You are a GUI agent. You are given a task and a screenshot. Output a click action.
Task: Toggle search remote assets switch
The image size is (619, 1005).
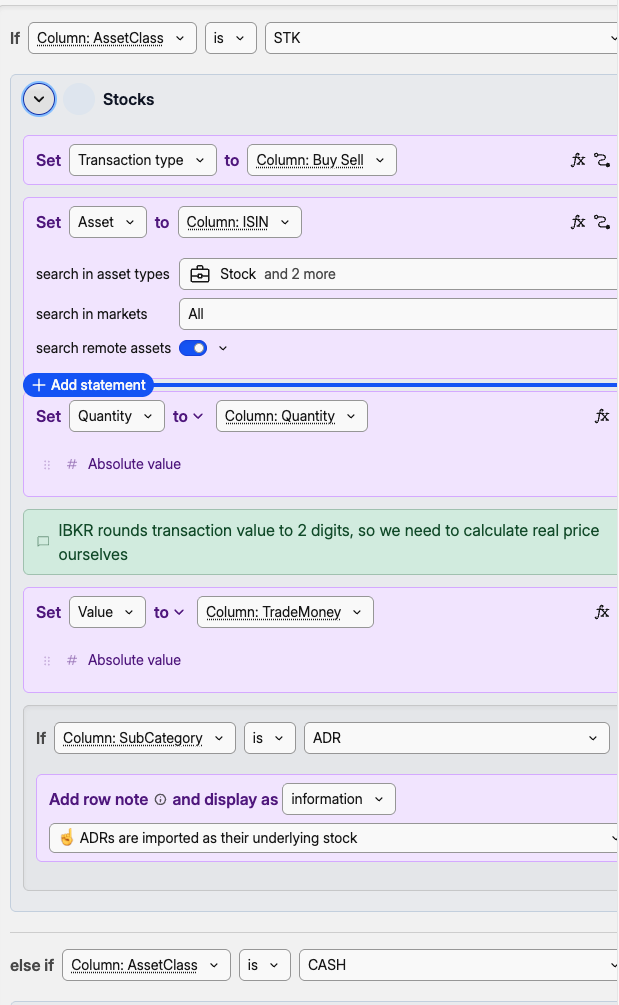click(x=193, y=348)
